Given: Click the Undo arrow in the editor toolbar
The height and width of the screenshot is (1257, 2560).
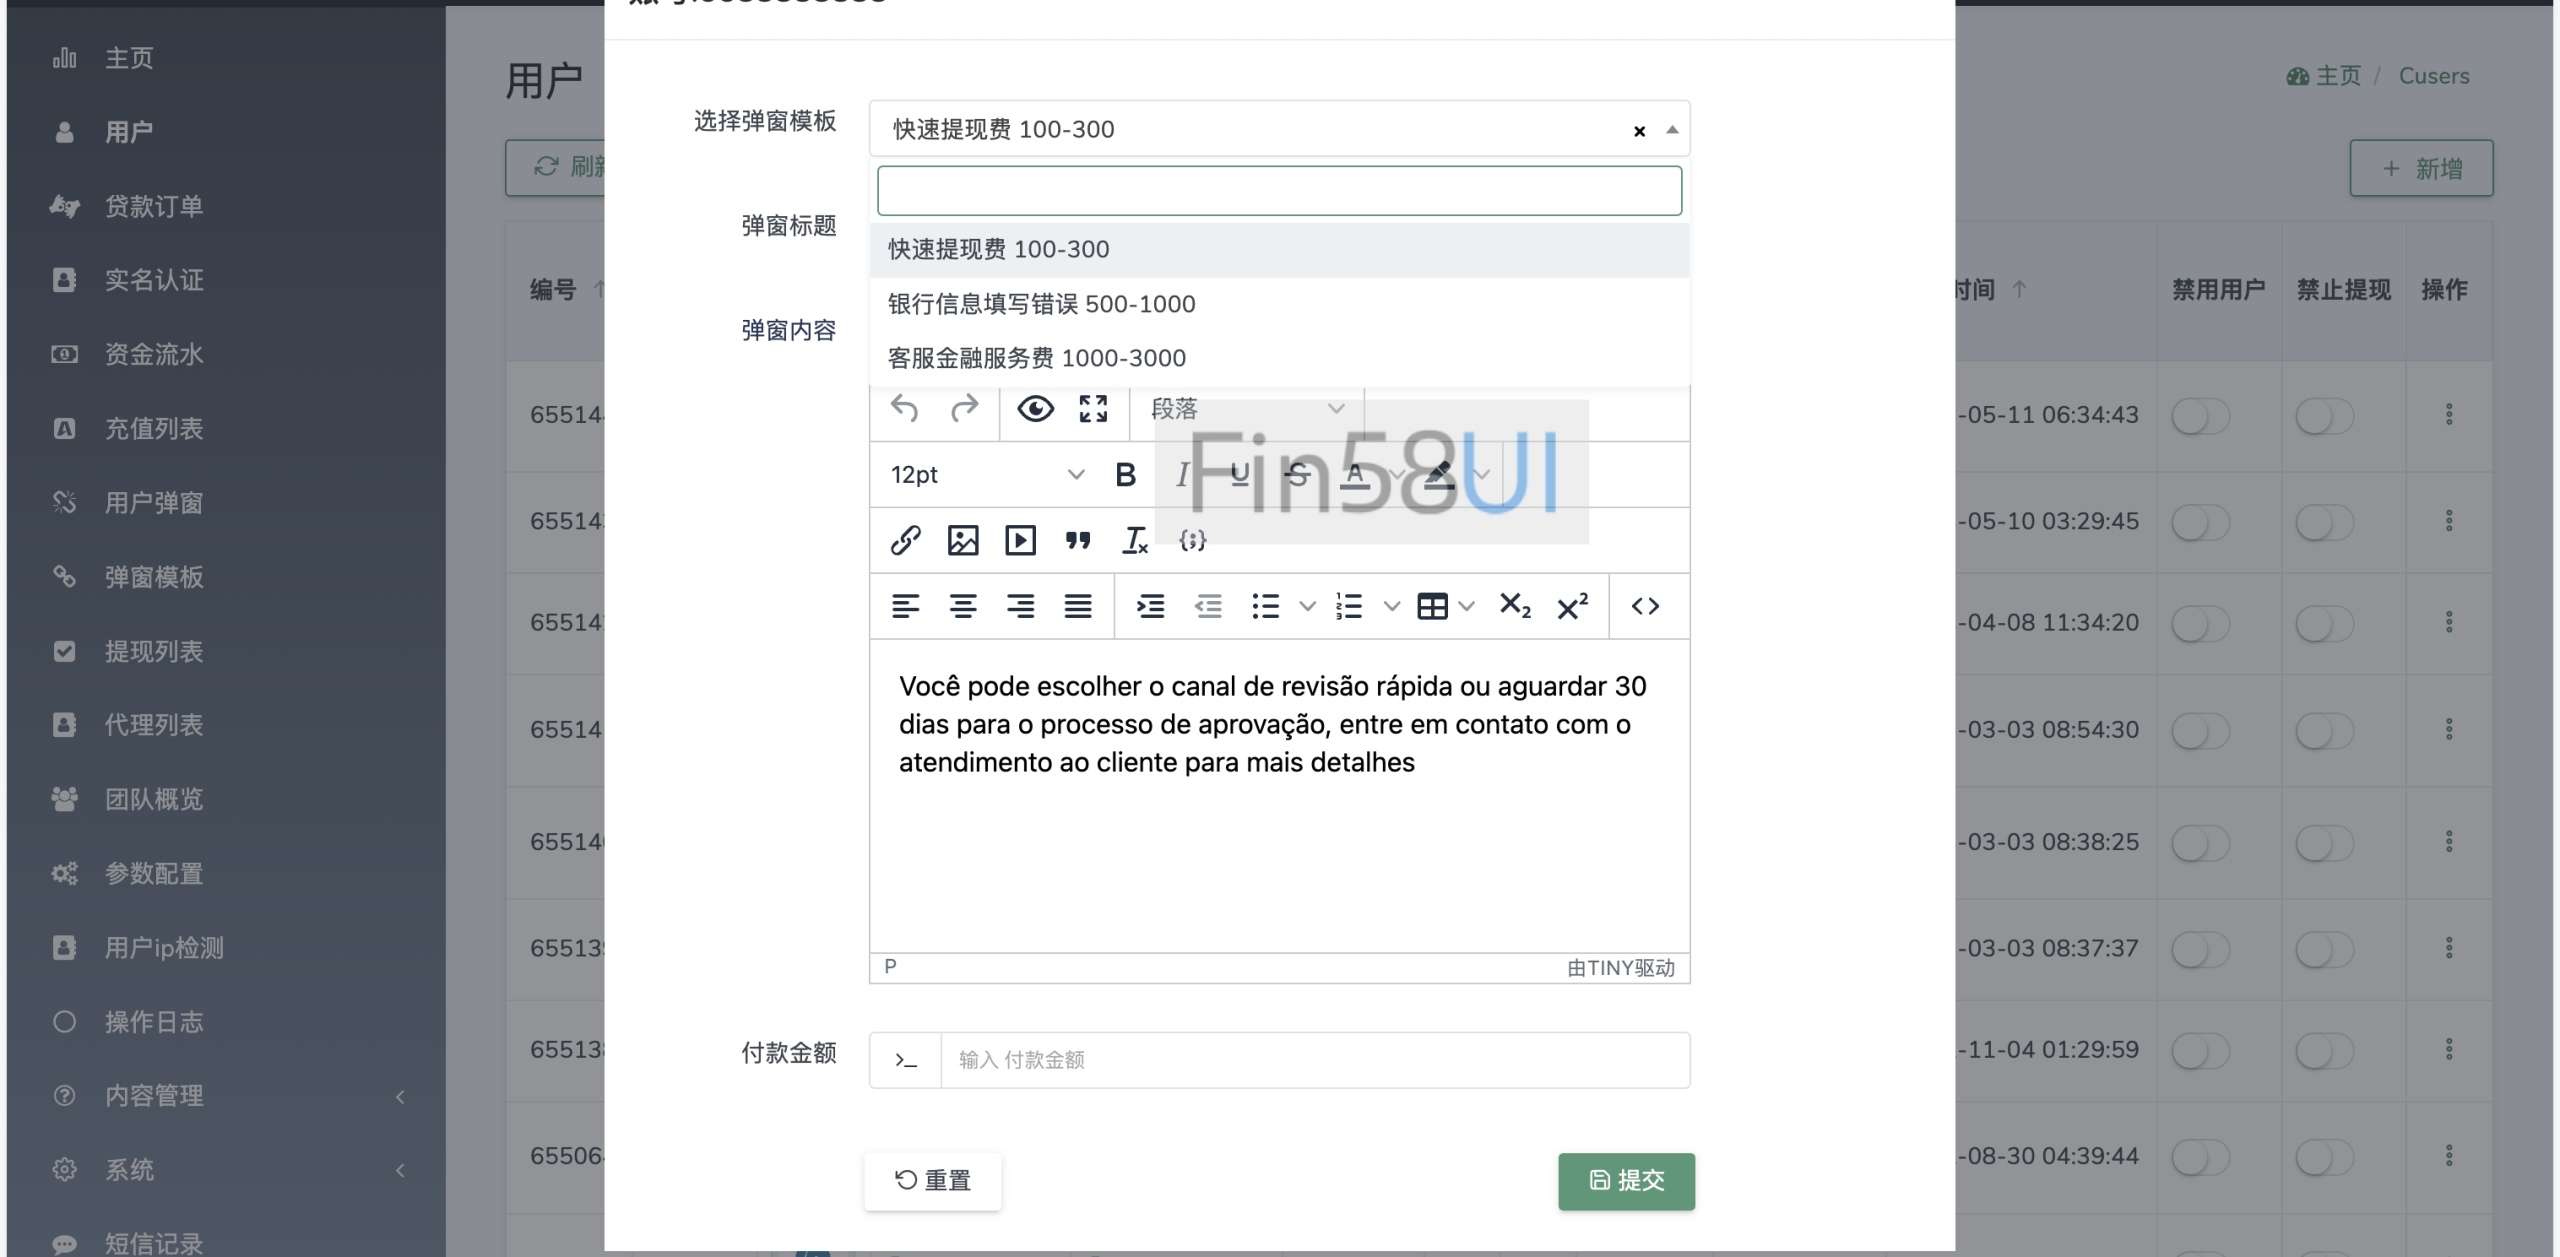Looking at the screenshot, I should point(903,408).
